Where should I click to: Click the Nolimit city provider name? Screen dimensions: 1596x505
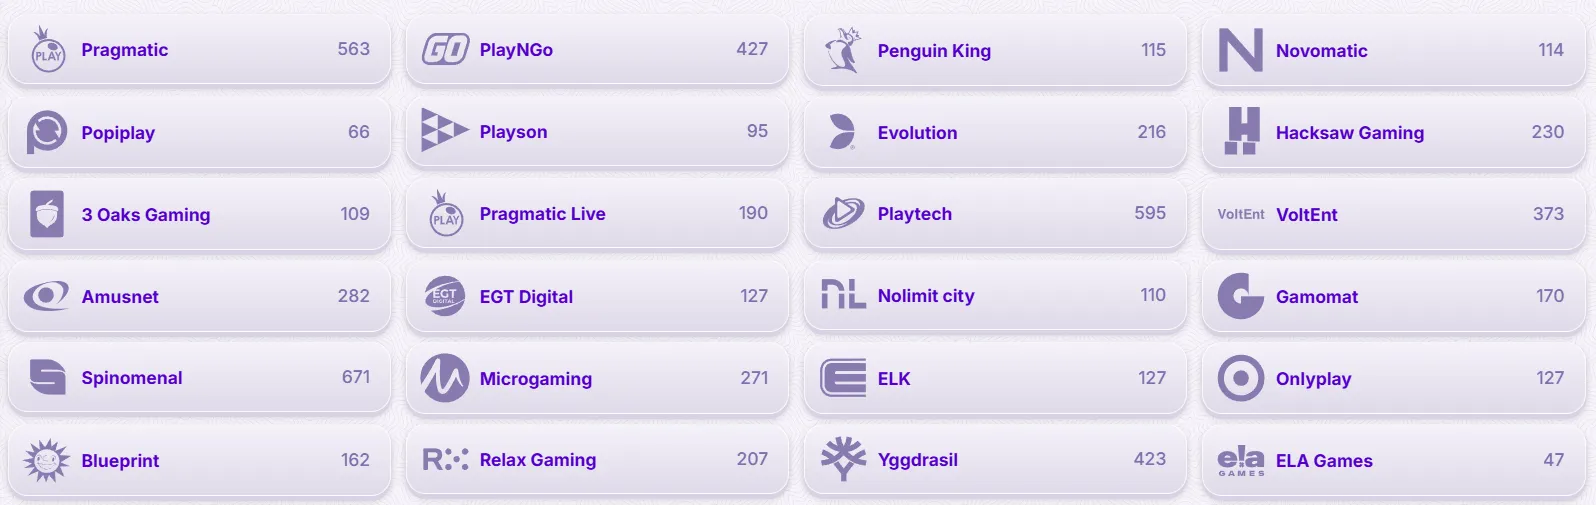pyautogui.click(x=925, y=296)
